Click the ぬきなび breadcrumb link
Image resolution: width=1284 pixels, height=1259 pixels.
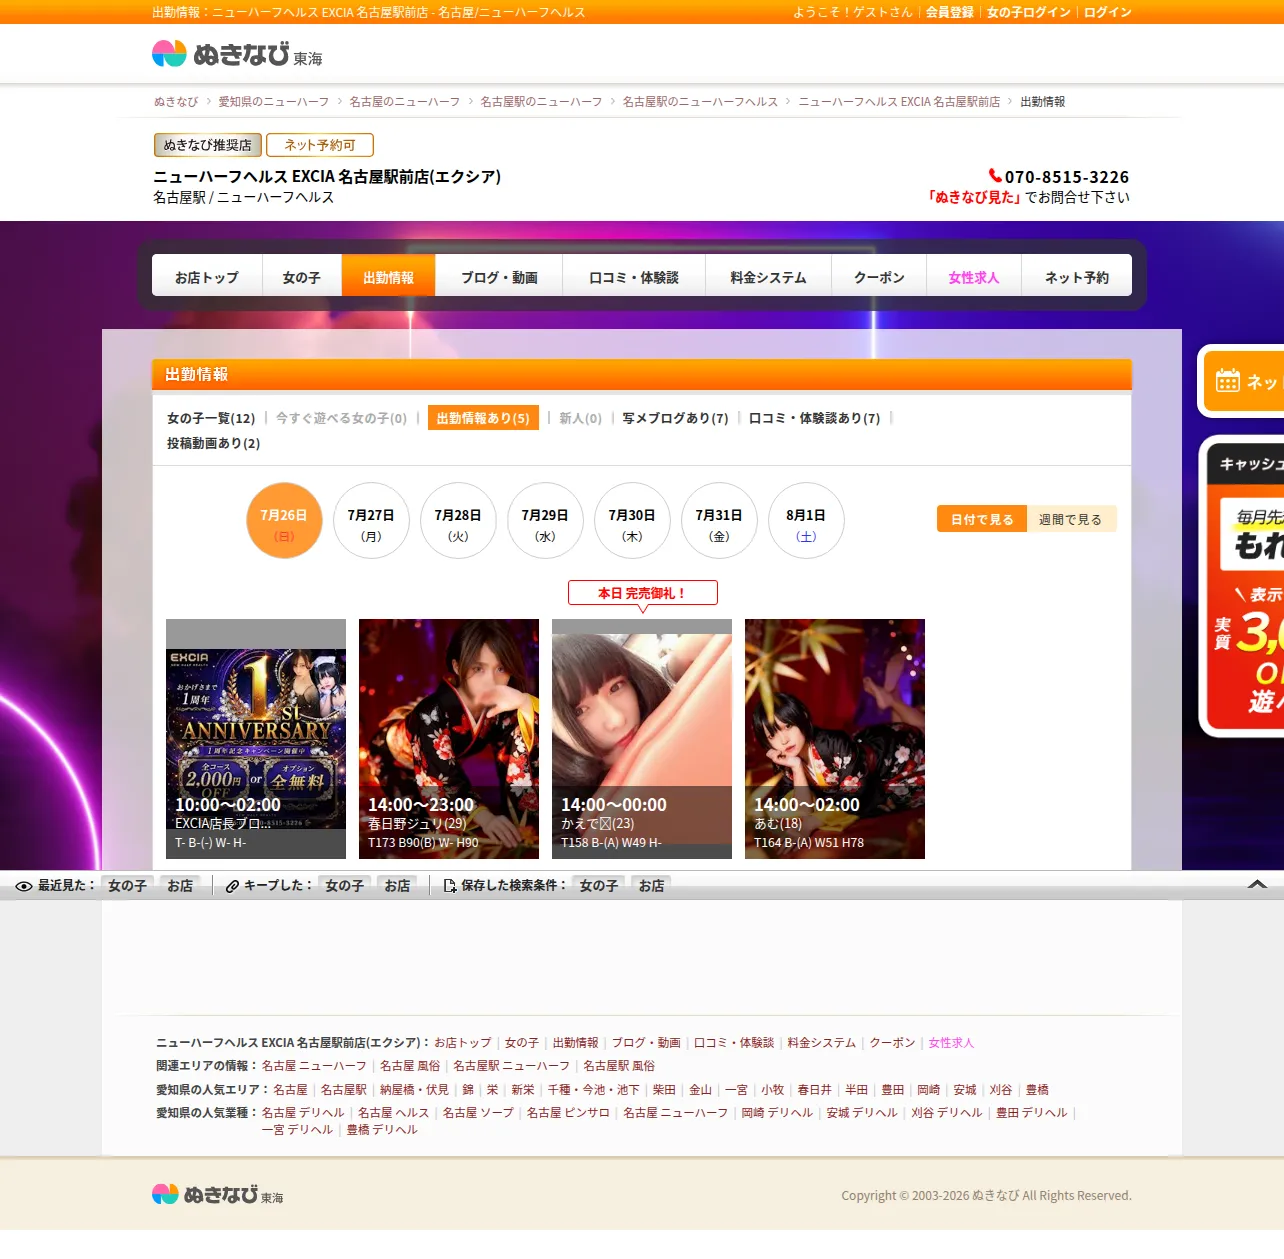pyautogui.click(x=176, y=102)
